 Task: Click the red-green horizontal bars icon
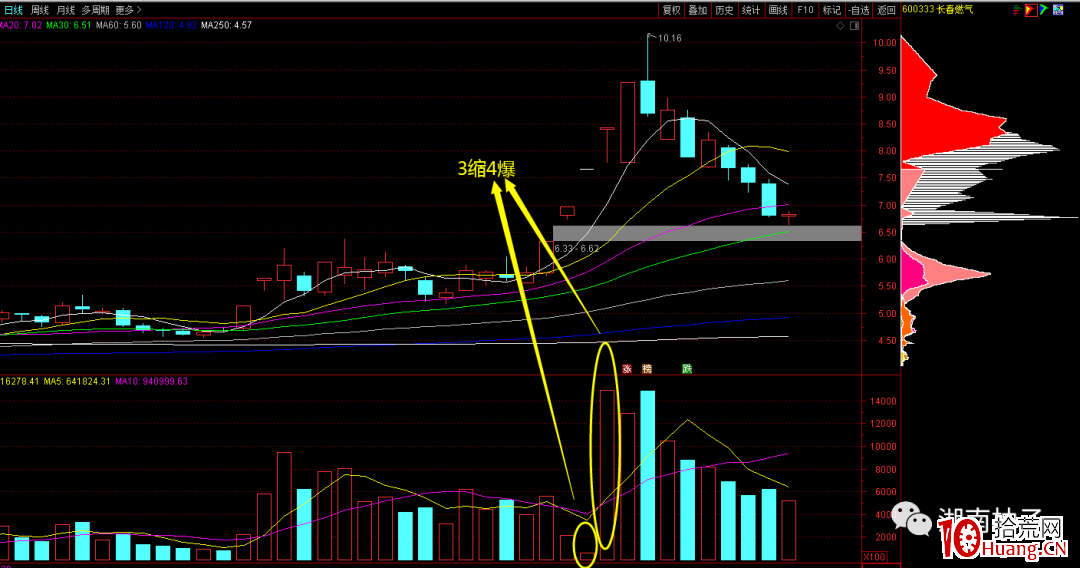click(x=1017, y=10)
